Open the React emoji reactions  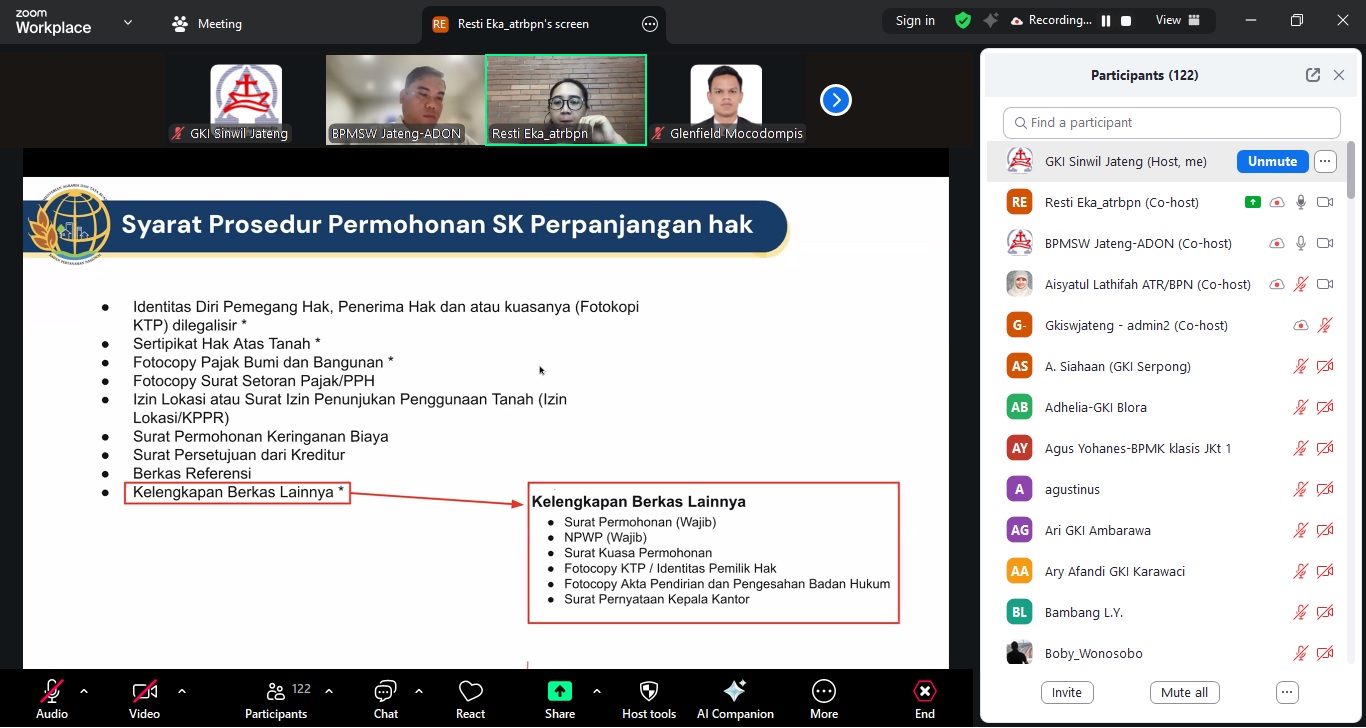(470, 692)
